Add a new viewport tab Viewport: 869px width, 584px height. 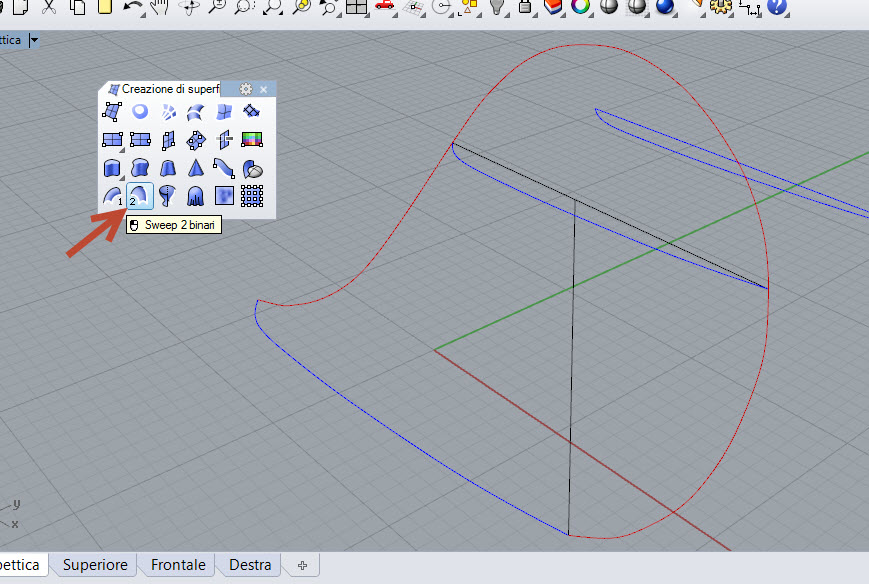[301, 565]
